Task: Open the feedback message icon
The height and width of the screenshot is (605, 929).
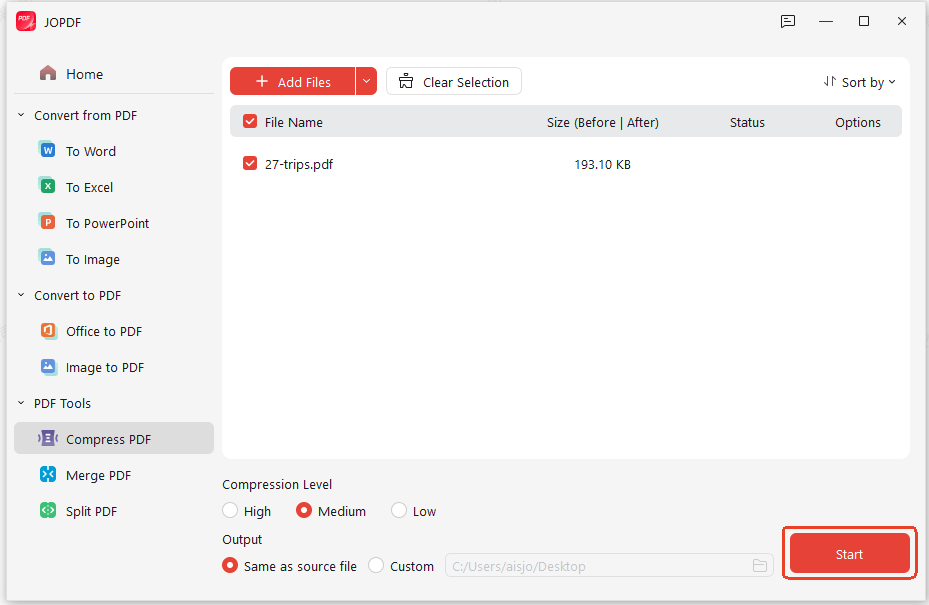Action: [x=787, y=21]
